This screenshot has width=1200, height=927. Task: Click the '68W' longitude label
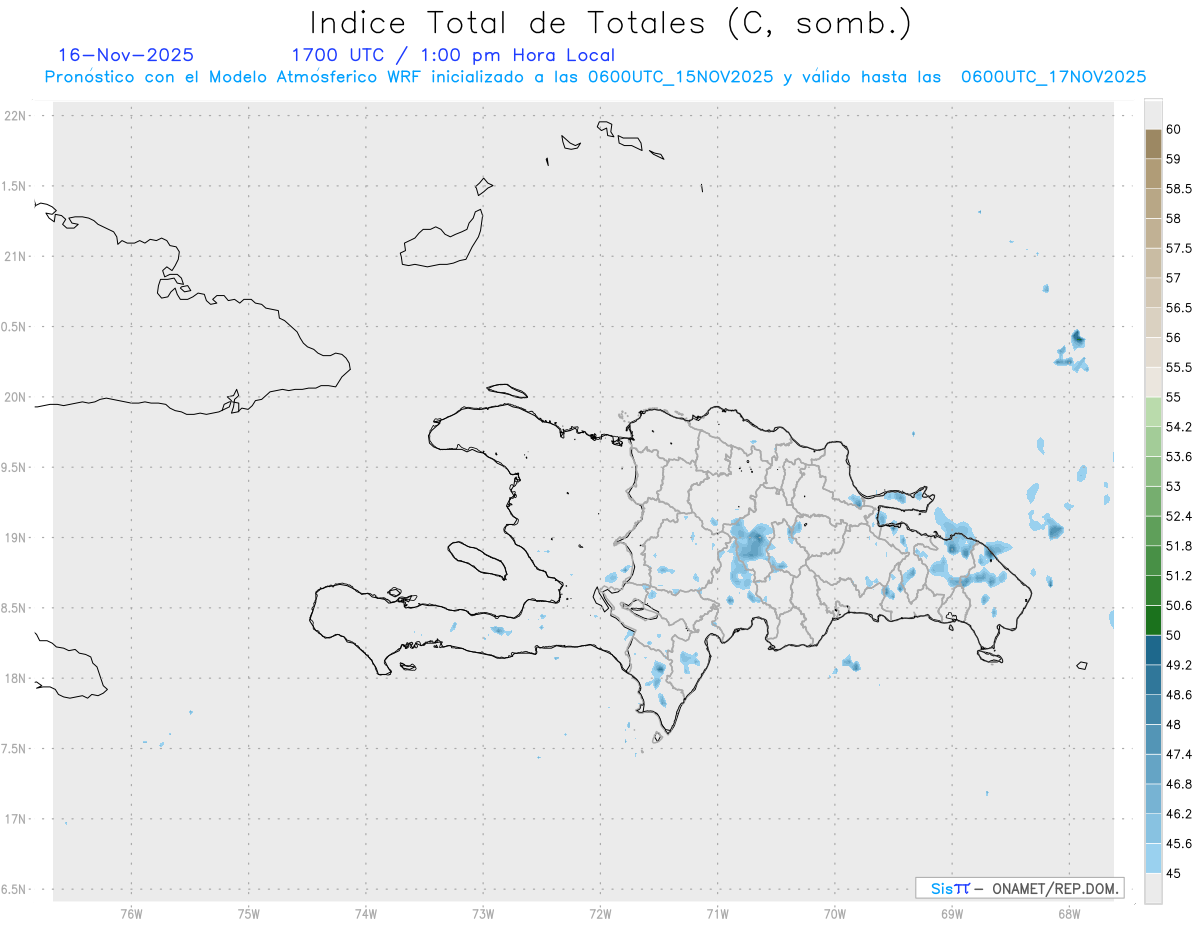pyautogui.click(x=1069, y=913)
